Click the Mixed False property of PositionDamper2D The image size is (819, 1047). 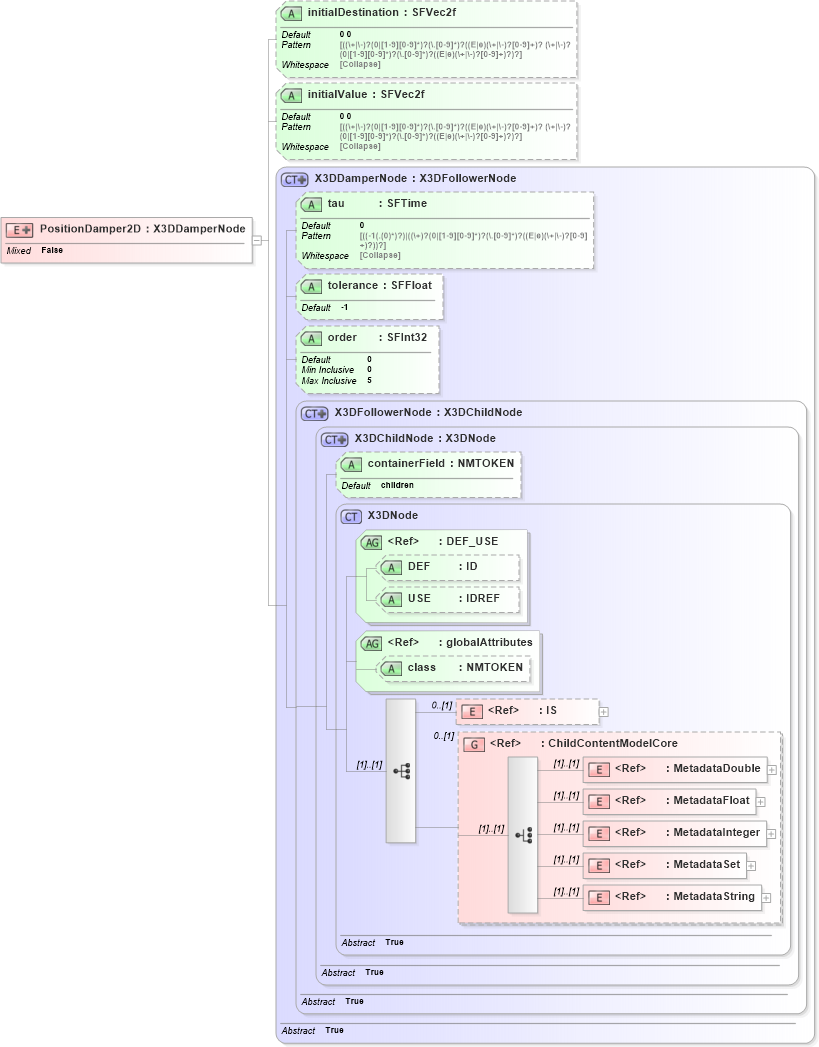pos(35,250)
